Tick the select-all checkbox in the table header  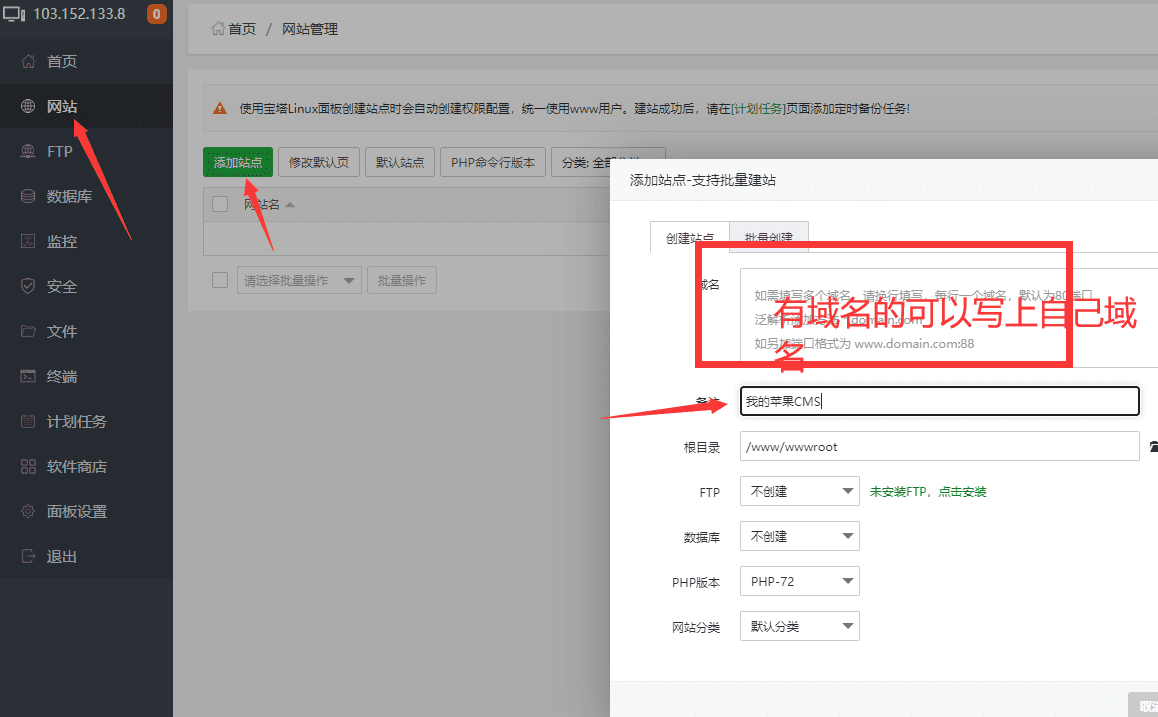pyautogui.click(x=220, y=205)
